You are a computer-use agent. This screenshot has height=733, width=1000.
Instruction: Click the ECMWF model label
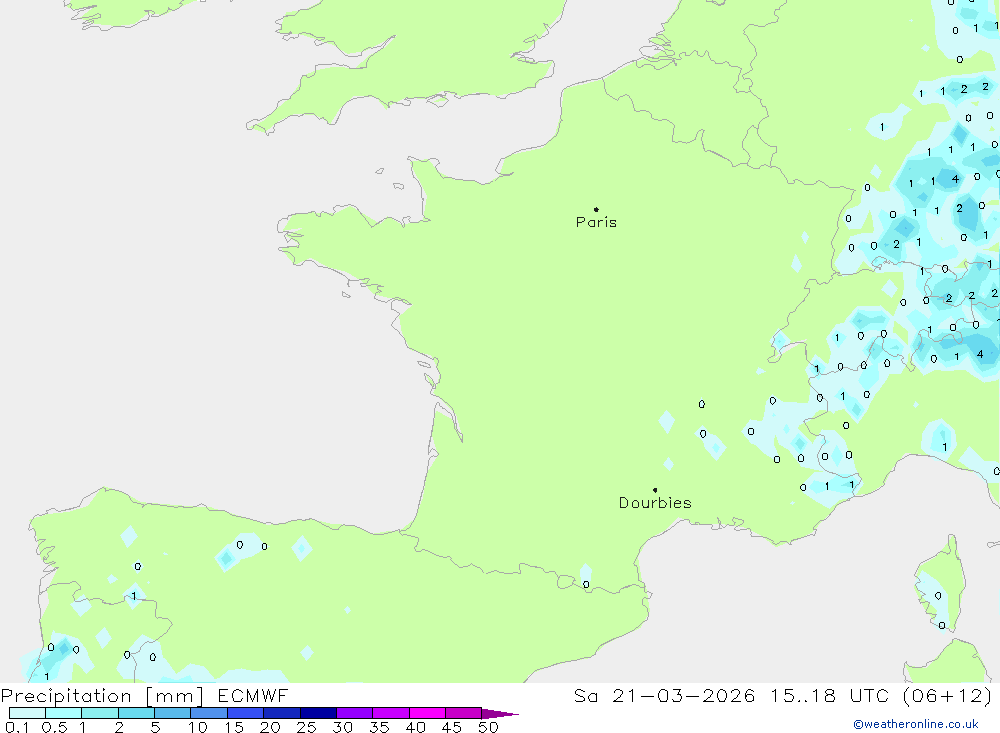(252, 696)
